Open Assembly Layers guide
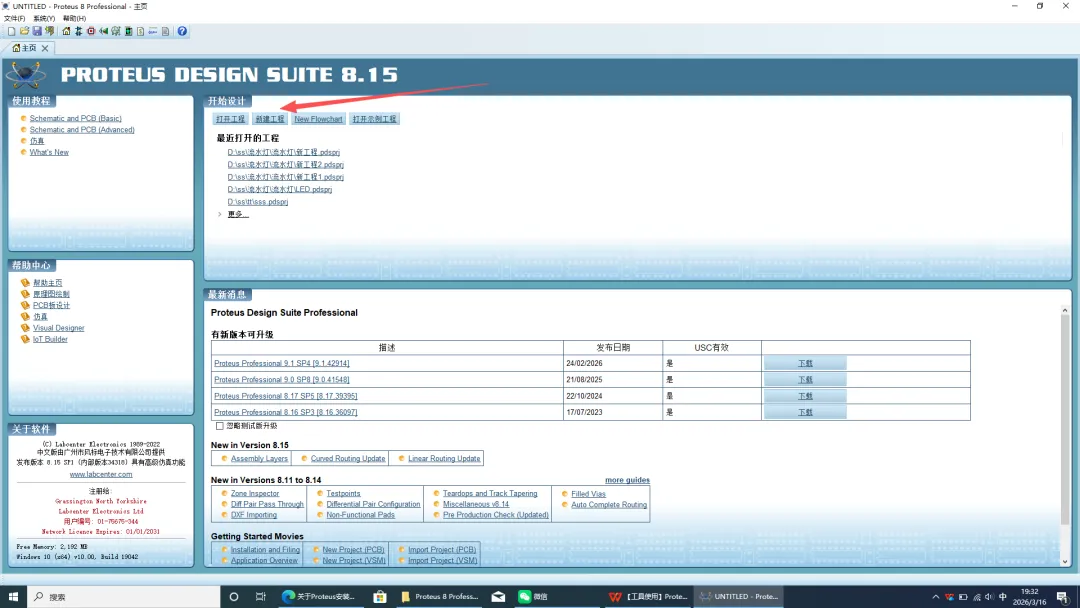Image resolution: width=1080 pixels, height=608 pixels. point(259,459)
